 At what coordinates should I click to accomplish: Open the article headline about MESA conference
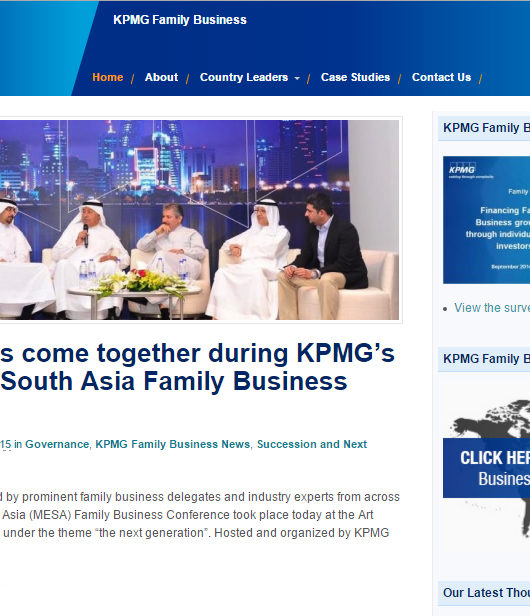197,367
